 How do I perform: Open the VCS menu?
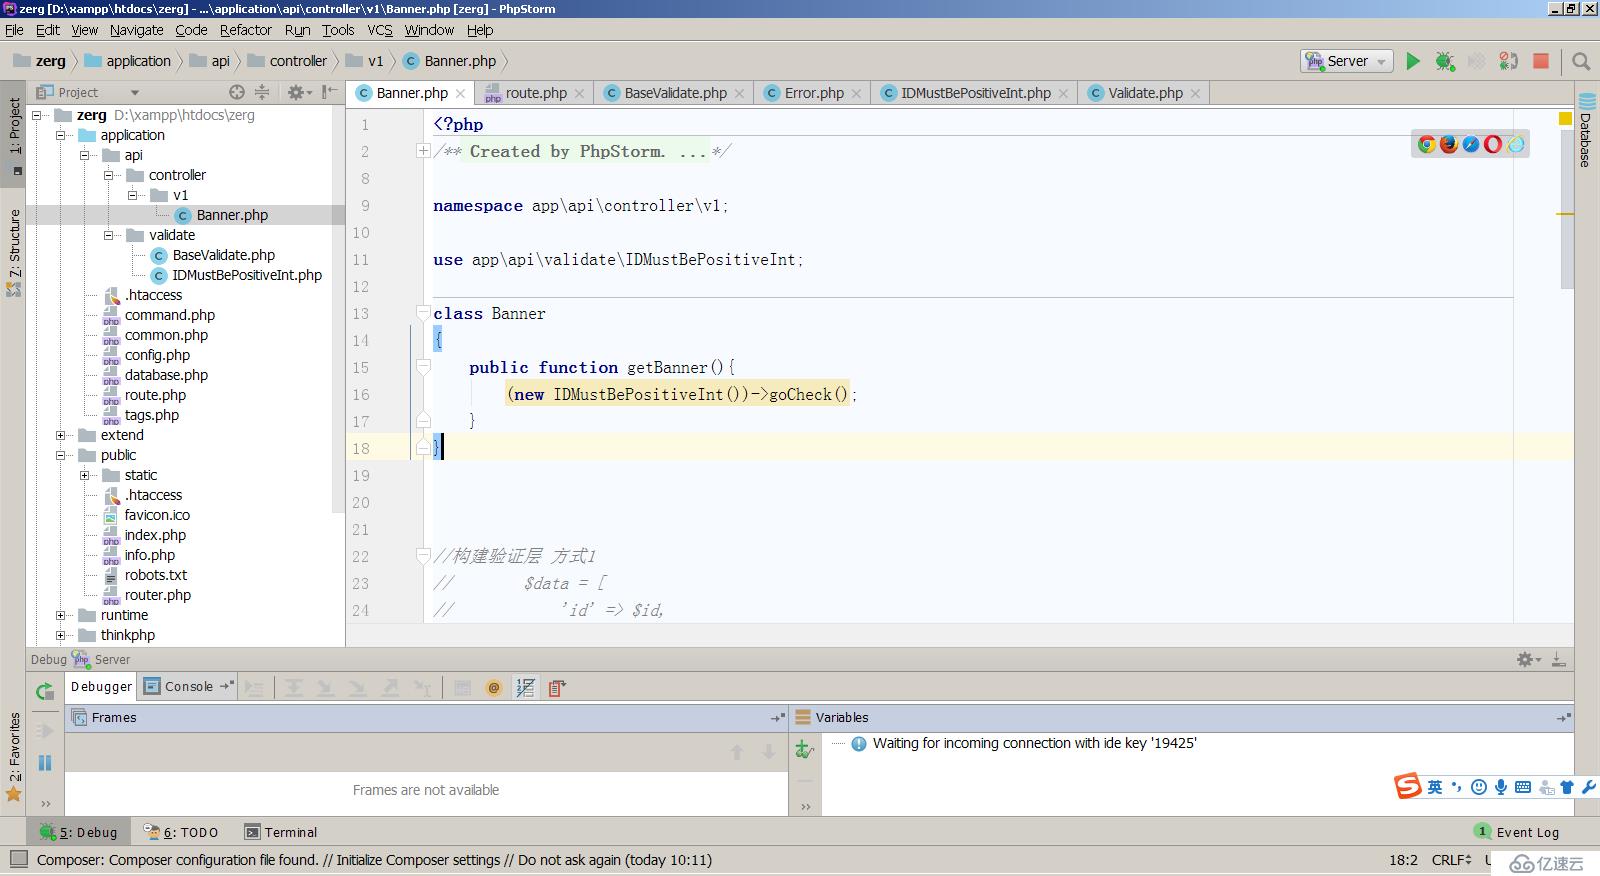click(380, 30)
